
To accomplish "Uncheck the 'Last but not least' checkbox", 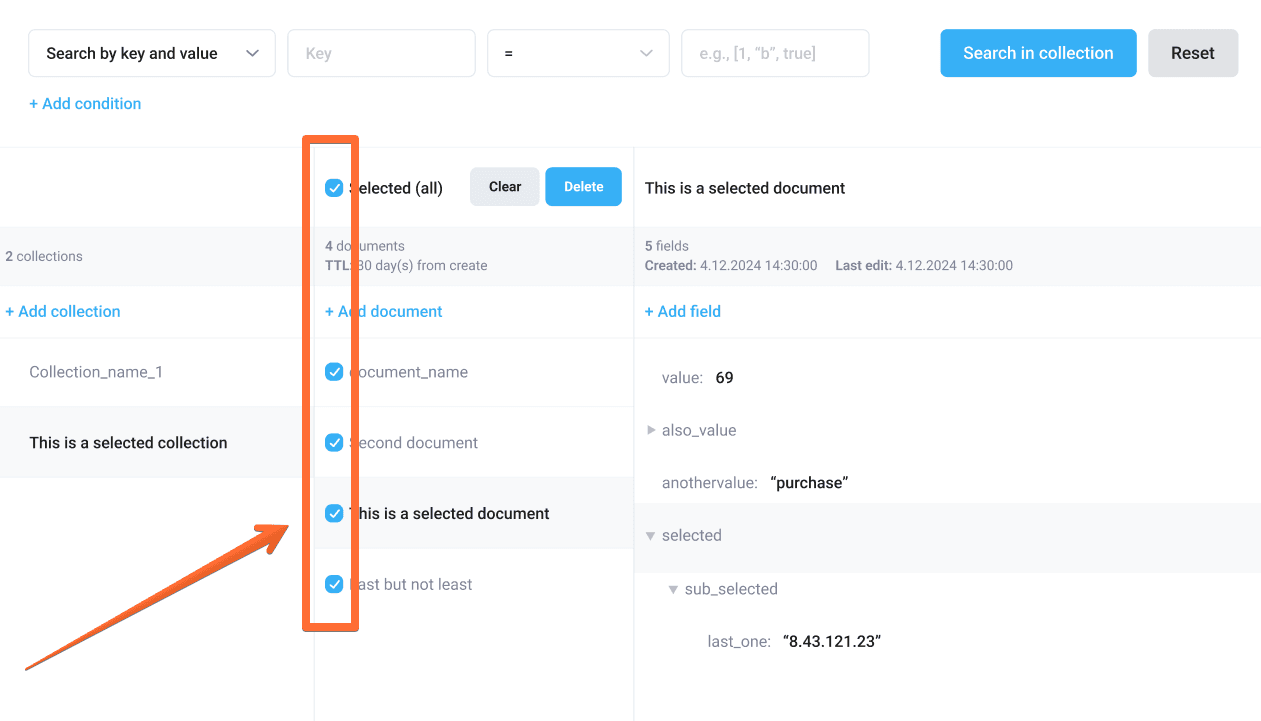I will pos(334,585).
